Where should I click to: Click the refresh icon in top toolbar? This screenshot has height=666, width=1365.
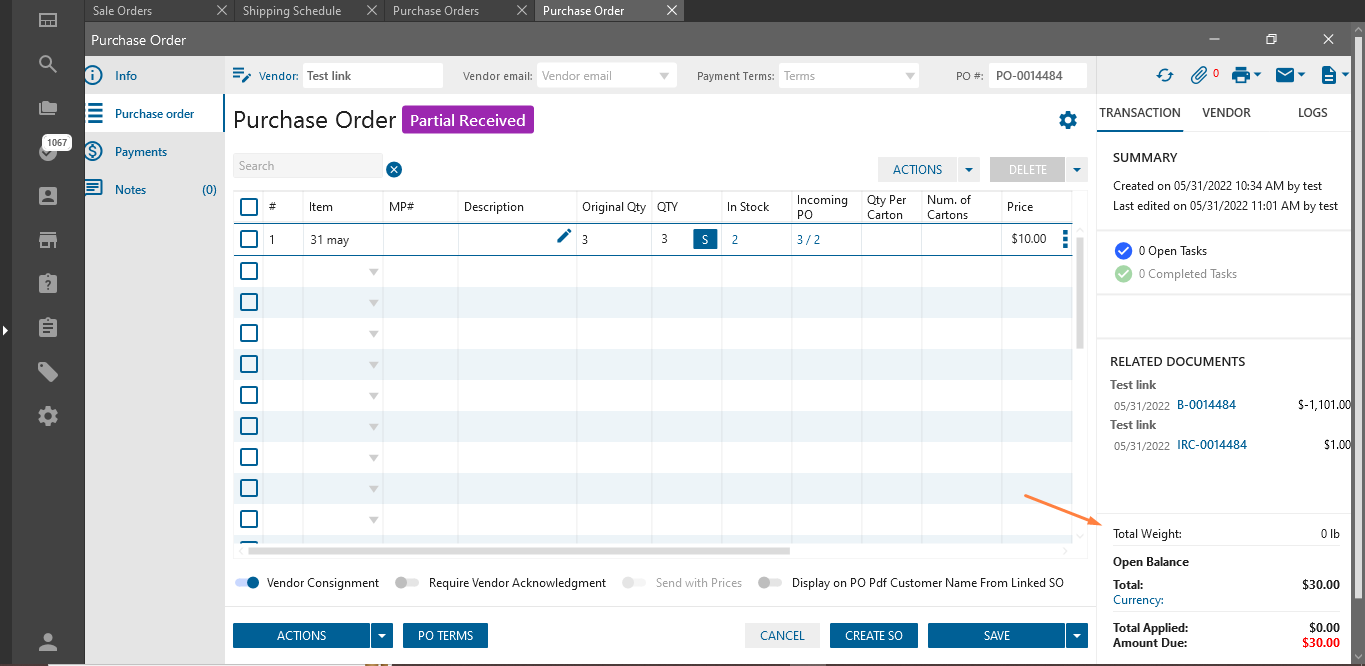[x=1164, y=75]
